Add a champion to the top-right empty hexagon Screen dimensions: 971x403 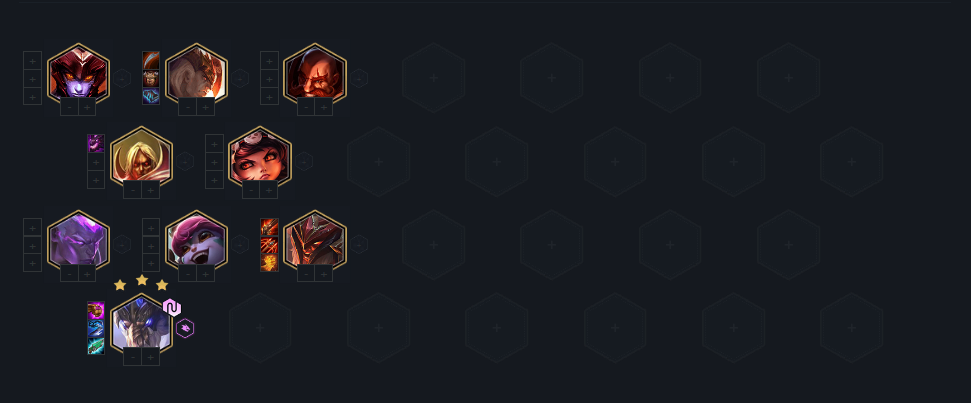(788, 78)
